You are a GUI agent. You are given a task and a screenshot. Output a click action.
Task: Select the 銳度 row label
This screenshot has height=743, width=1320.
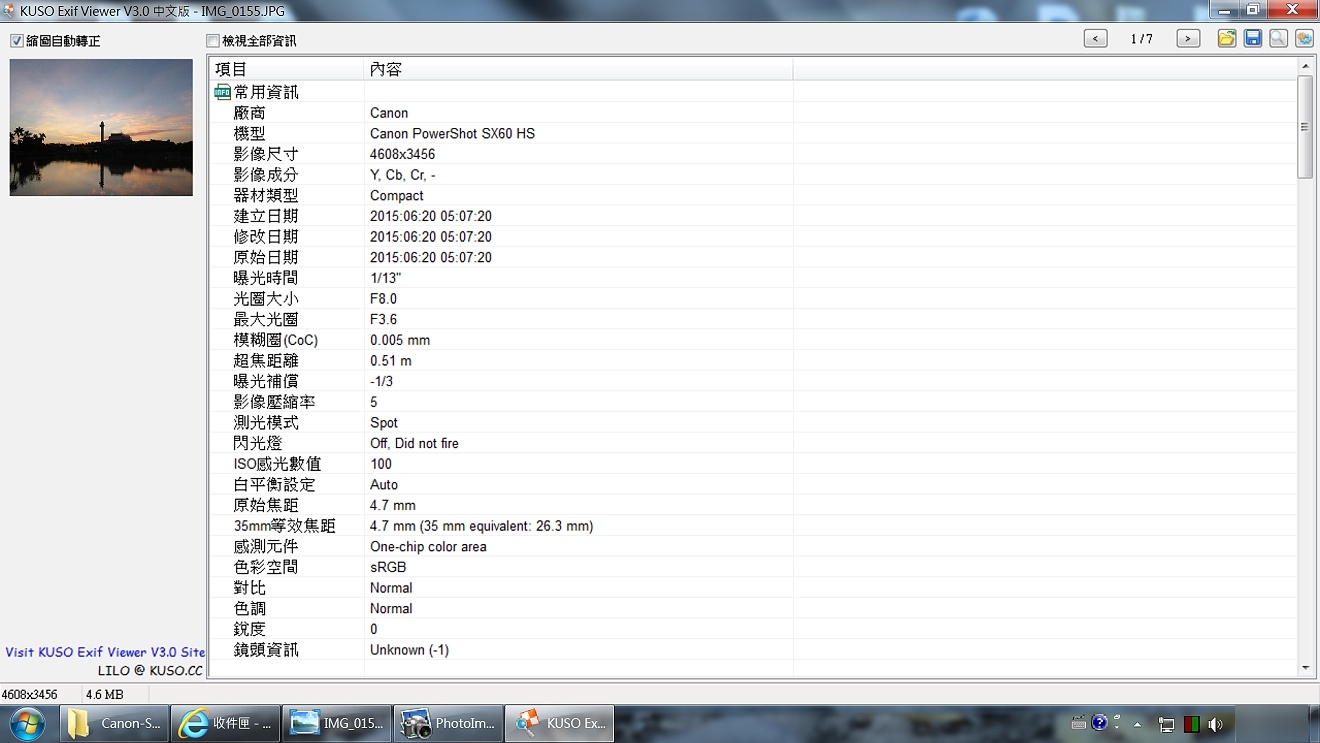pyautogui.click(x=250, y=629)
